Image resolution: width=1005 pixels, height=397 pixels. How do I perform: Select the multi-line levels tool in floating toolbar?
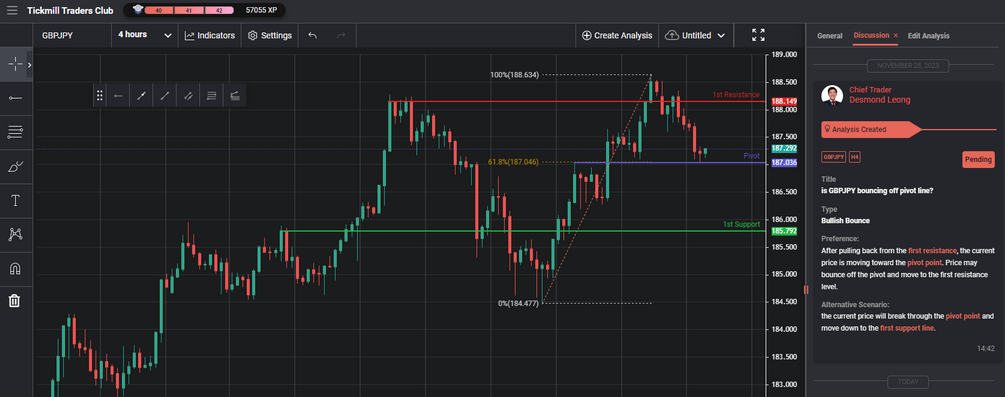pos(211,96)
